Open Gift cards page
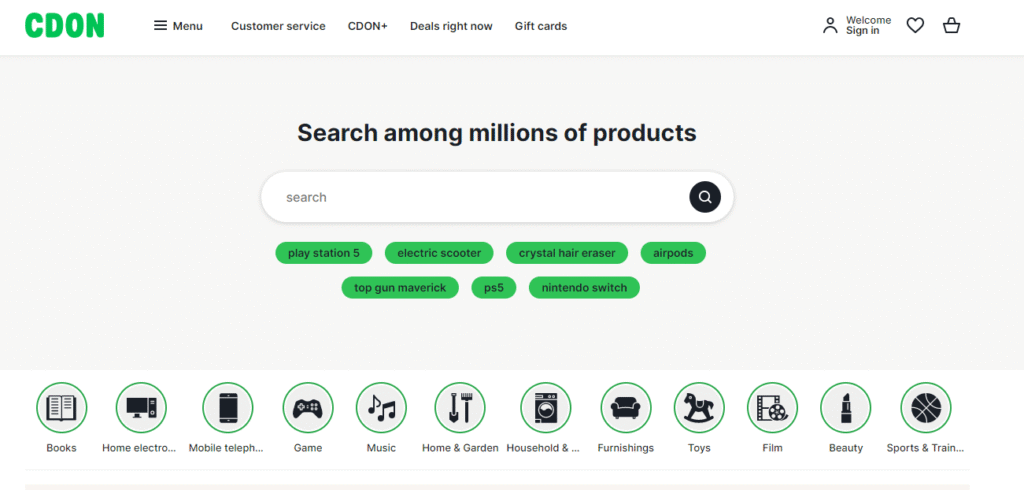Viewport: 1024px width, 490px height. pos(541,26)
